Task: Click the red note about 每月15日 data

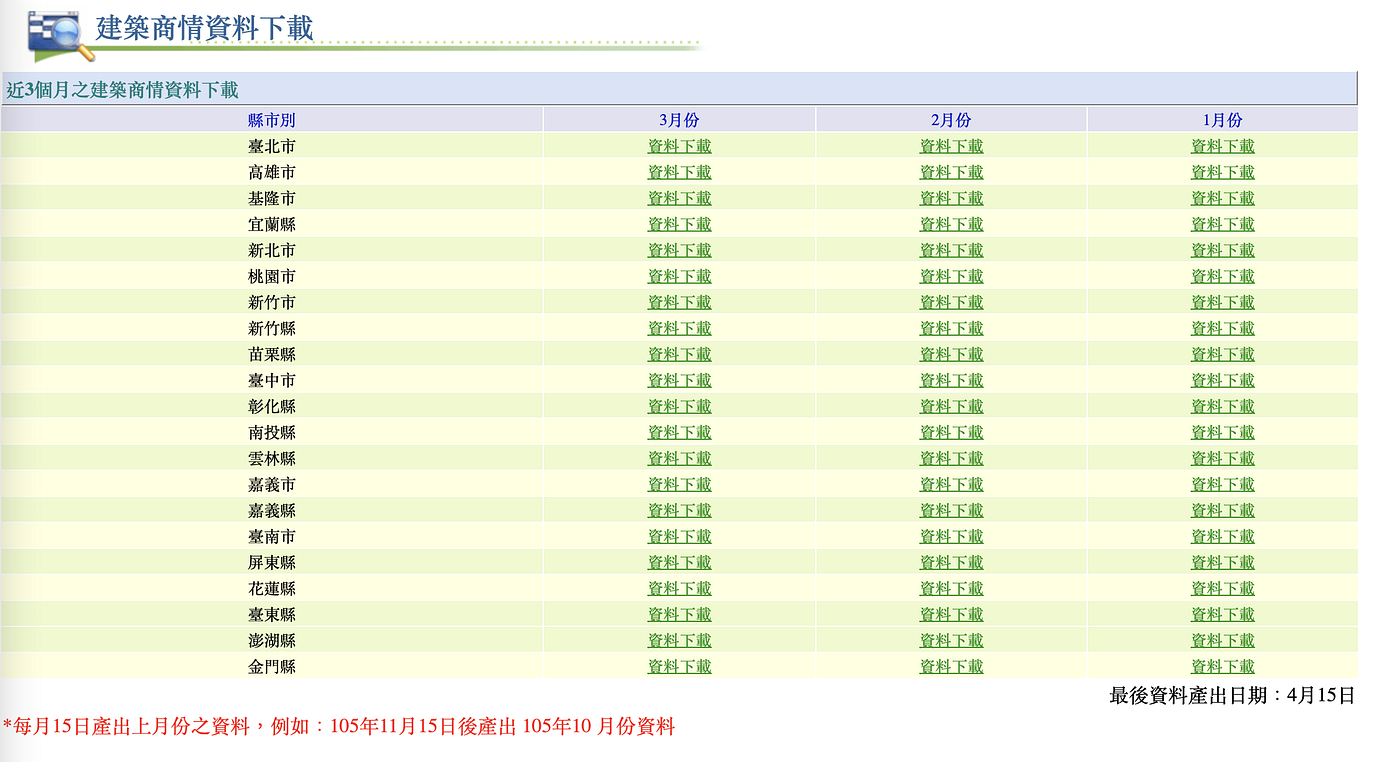Action: coord(339,727)
